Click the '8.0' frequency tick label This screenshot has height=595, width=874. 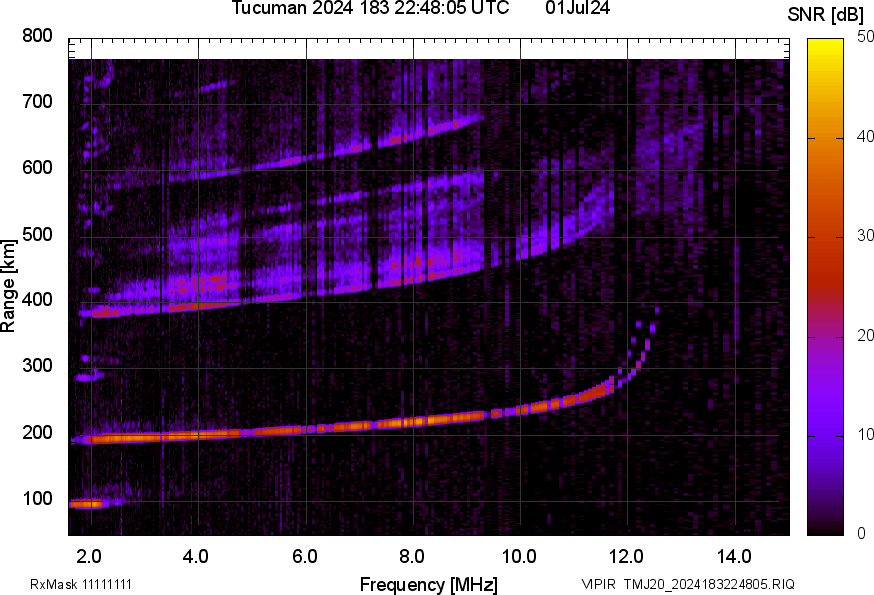(x=411, y=556)
